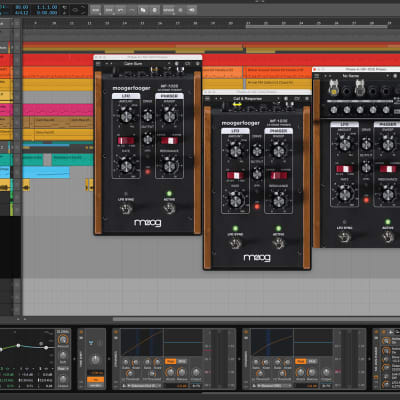Viewport: 400px width, 400px height.
Task: Click red LFO LED on right phaser pedal
Action: point(366,200)
